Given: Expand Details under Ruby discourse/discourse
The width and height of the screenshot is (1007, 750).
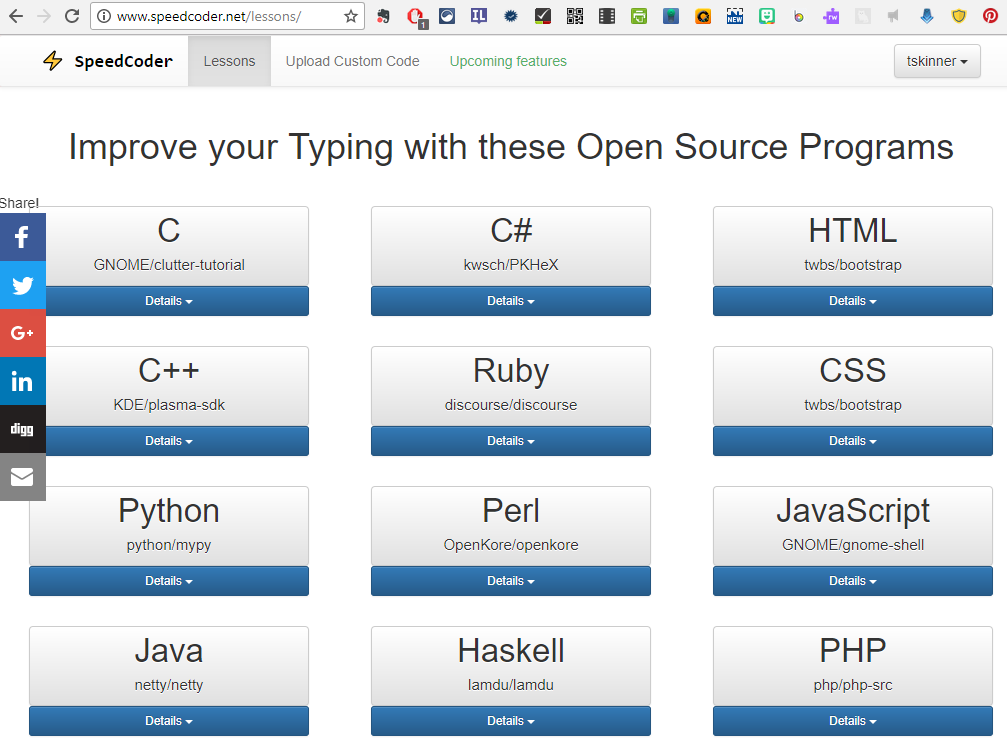Looking at the screenshot, I should coord(511,441).
